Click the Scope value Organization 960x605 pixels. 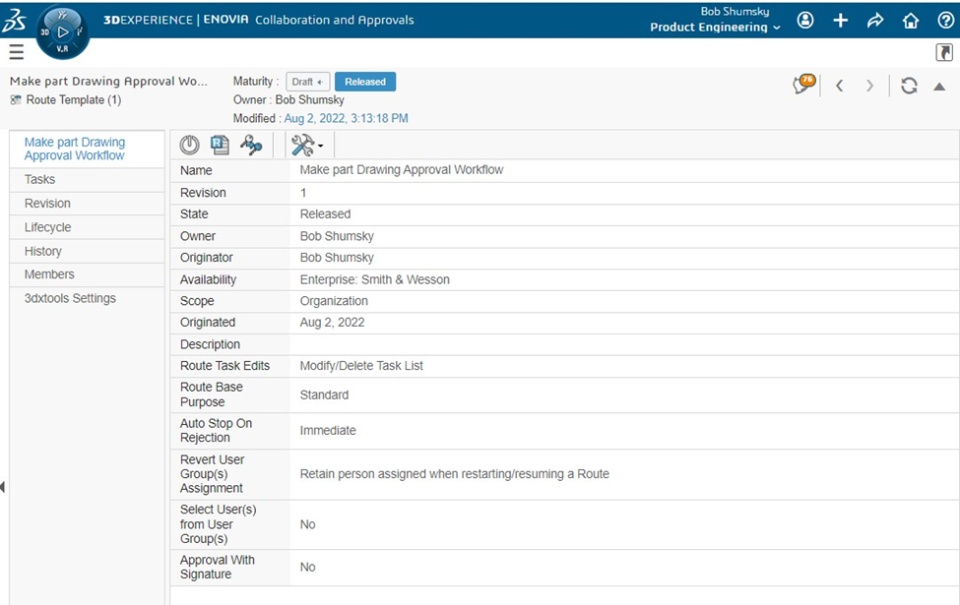pyautogui.click(x=334, y=301)
